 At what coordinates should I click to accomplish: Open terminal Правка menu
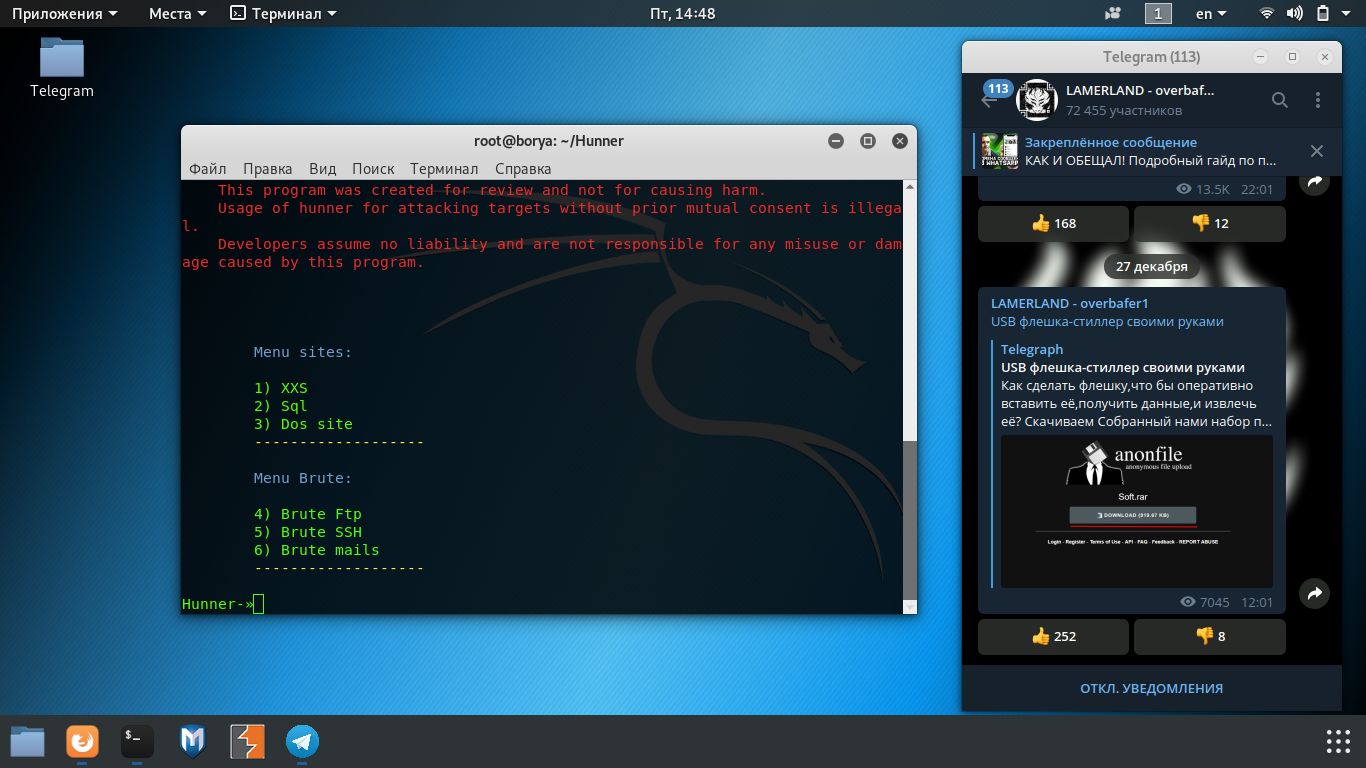tap(268, 169)
